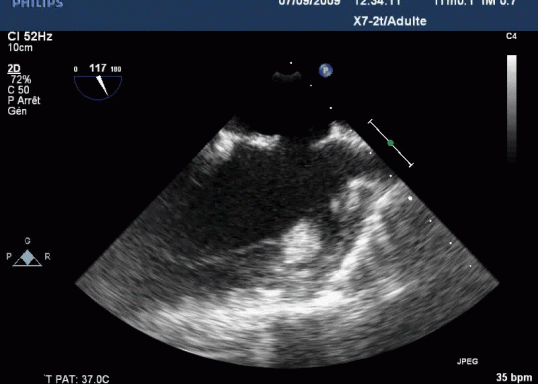Click the Gén frequency setting
538x384 pixels.
17,111
